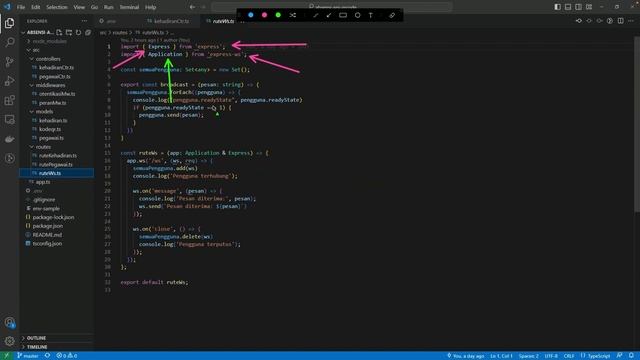The height and width of the screenshot is (360, 640).
Task: Click split editor right icon
Action: pos(620,21)
